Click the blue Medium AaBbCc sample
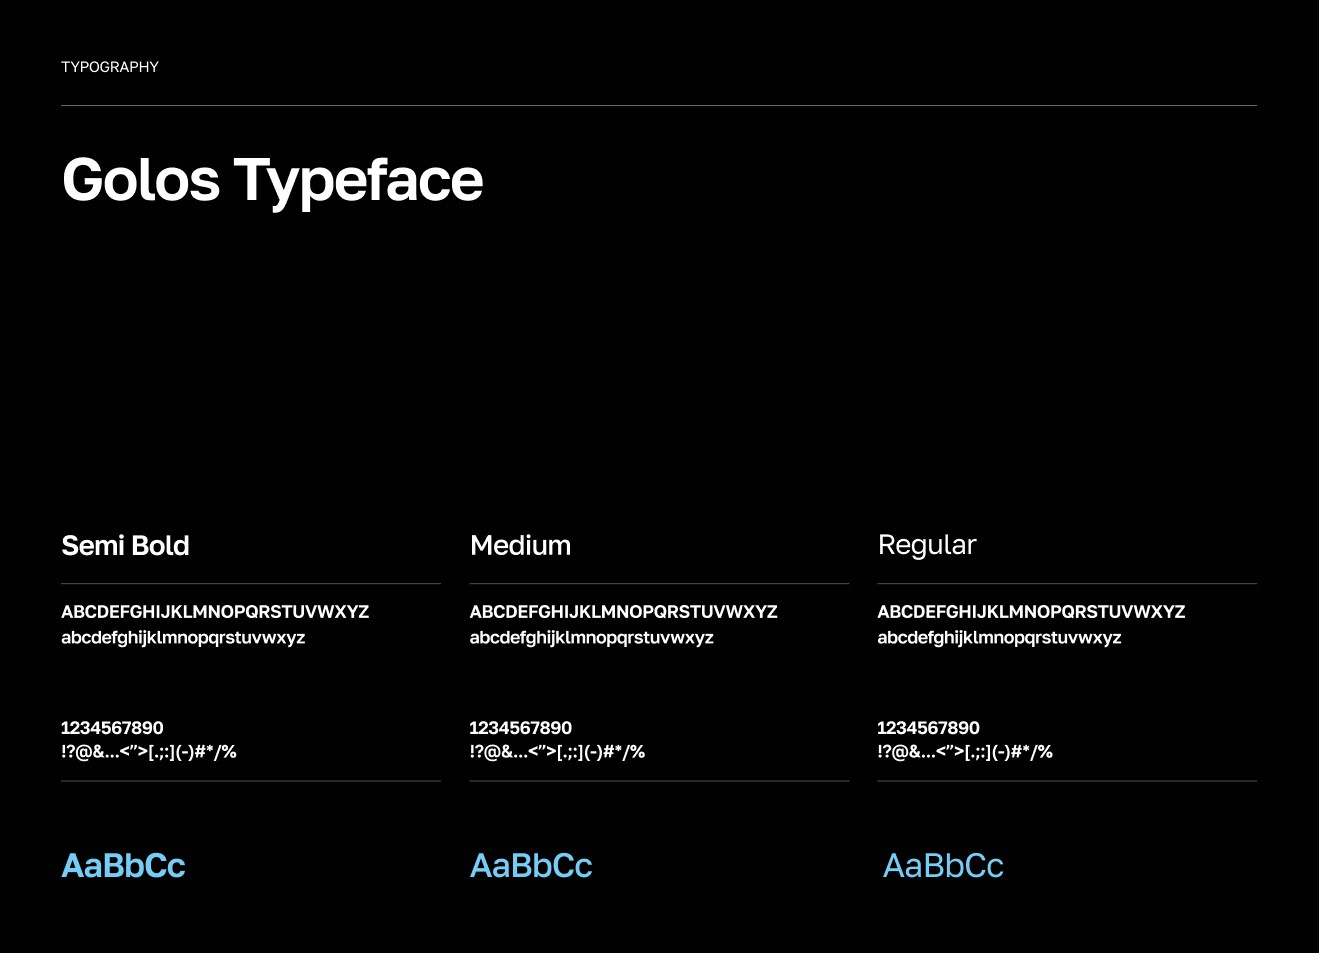Screen dimensions: 1319x953 click(531, 866)
